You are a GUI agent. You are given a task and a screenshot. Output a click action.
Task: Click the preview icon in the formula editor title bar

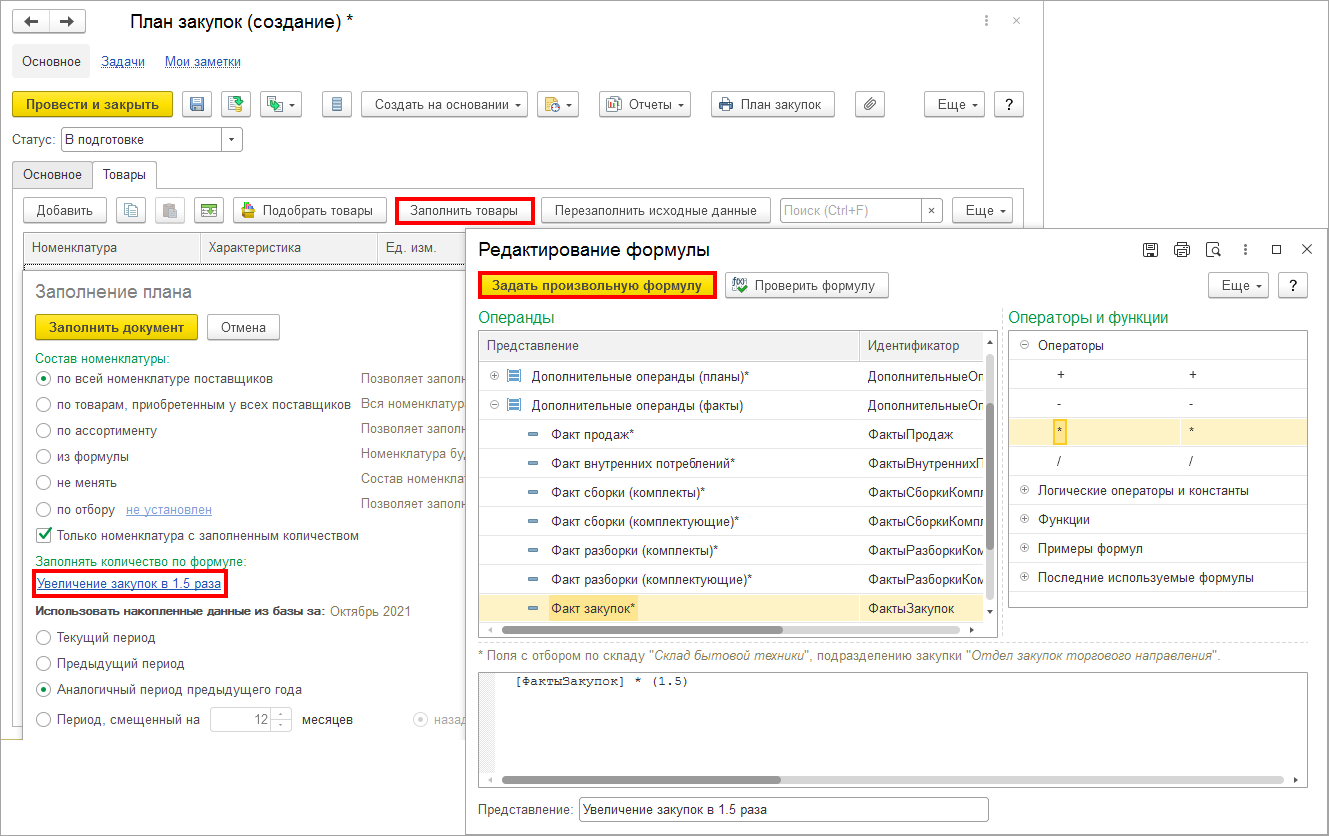coord(1213,250)
